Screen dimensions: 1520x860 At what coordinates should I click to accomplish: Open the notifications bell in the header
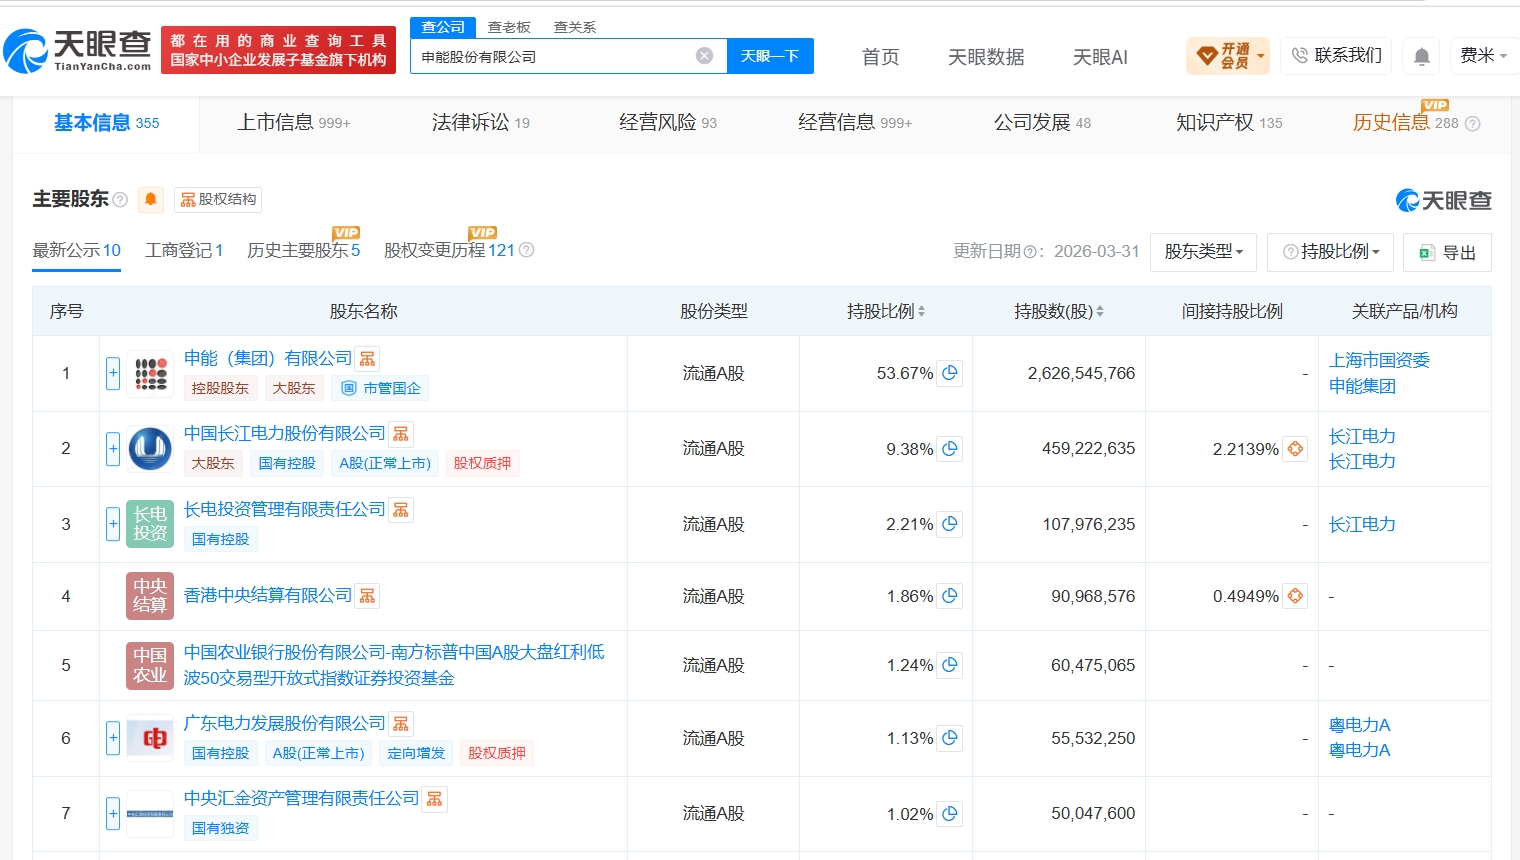1421,56
